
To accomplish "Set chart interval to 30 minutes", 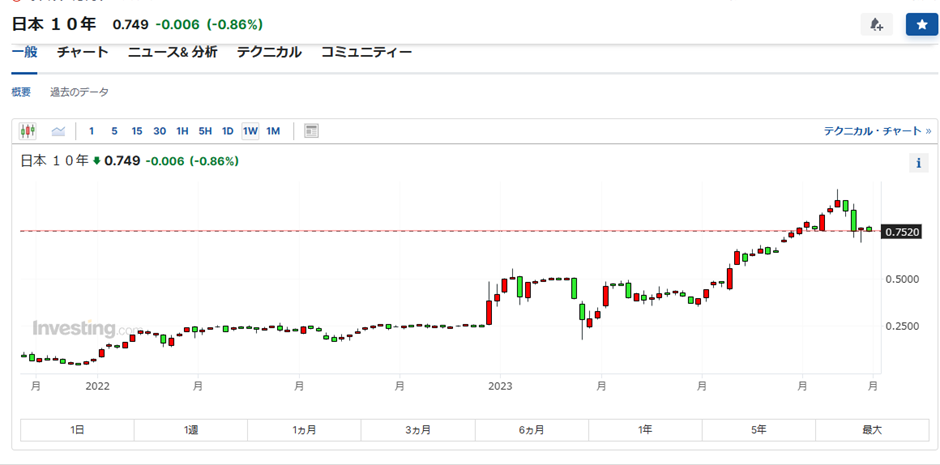I will (x=159, y=131).
